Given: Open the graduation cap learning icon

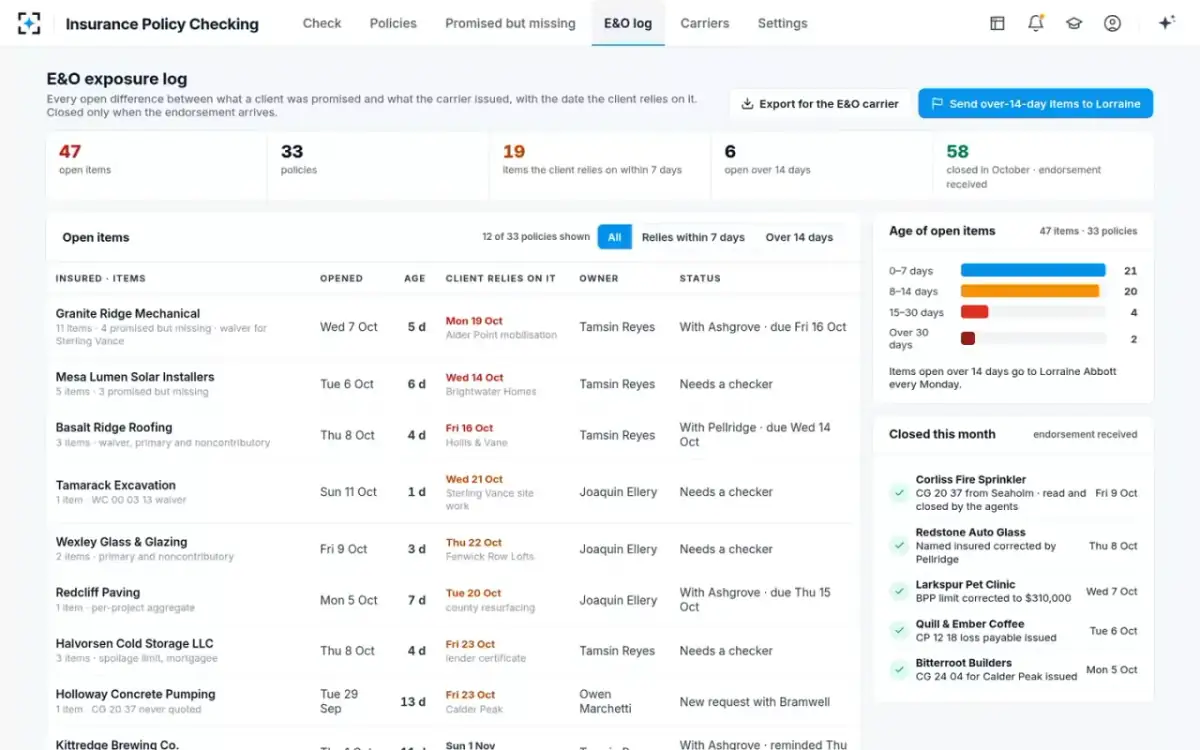Looking at the screenshot, I should (x=1074, y=23).
